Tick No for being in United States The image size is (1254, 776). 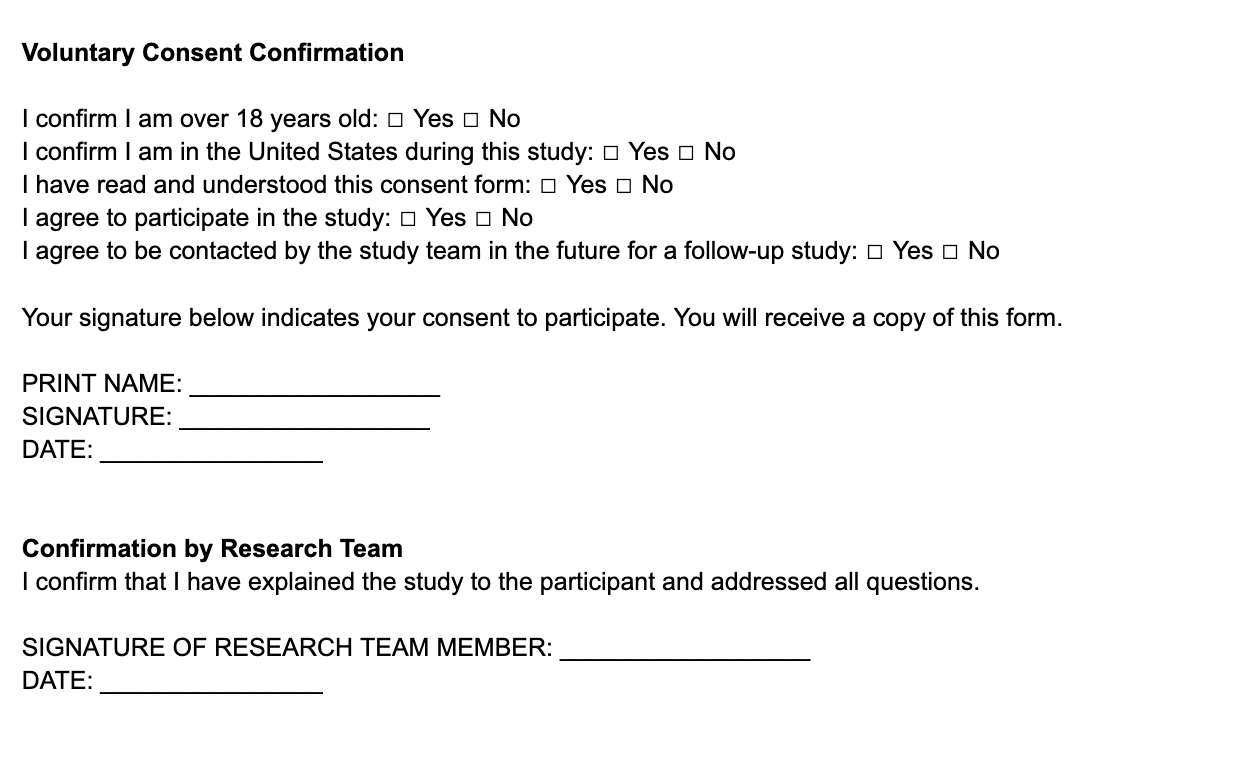(686, 153)
